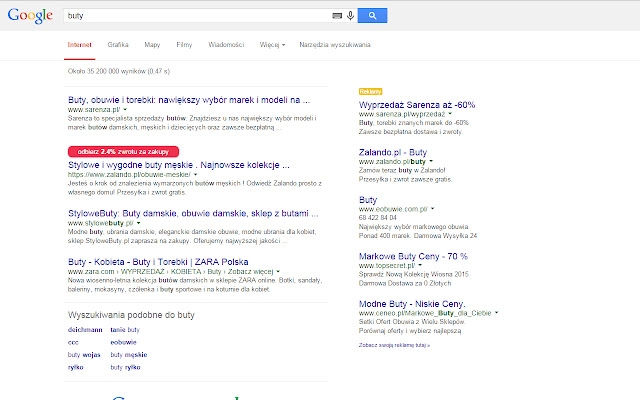640x400 pixels.
Task: Open ad 'Modne Buty - Niskie Ceny.'
Action: pos(412,304)
